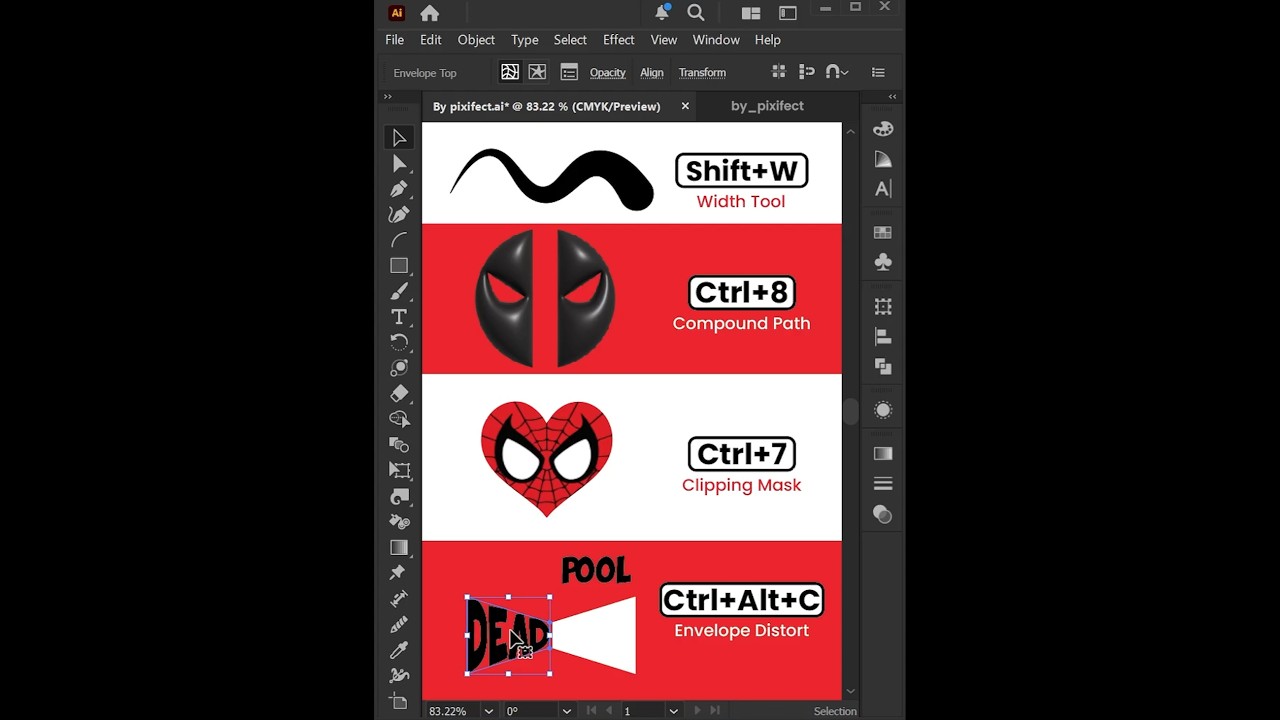Open the snapping magnet dropdown

(x=837, y=72)
